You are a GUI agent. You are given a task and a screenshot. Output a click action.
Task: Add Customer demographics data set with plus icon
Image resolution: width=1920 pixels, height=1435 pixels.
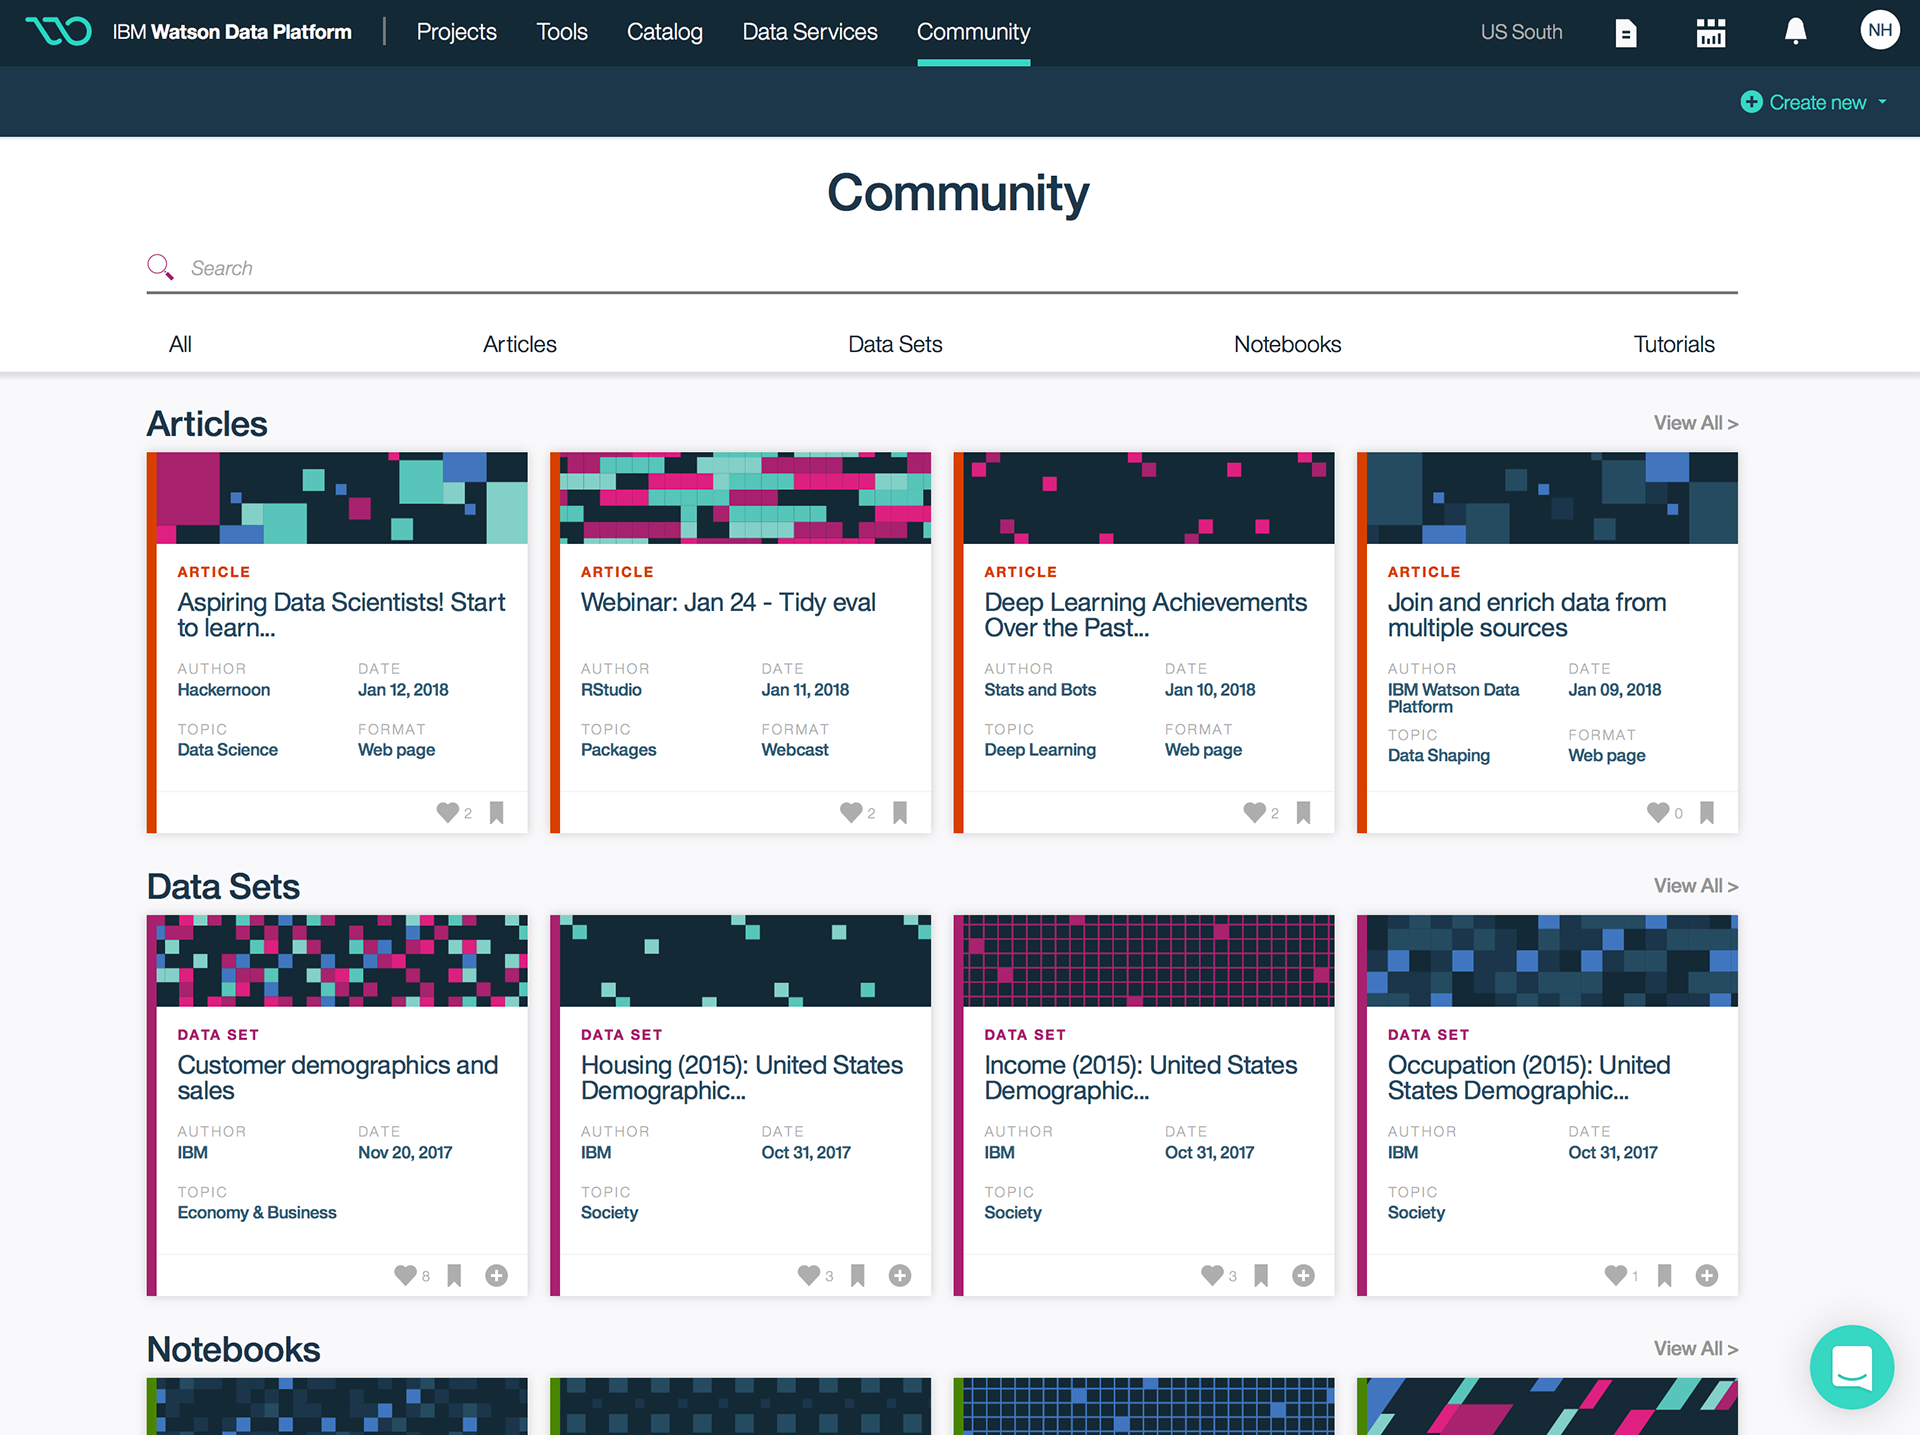[497, 1275]
